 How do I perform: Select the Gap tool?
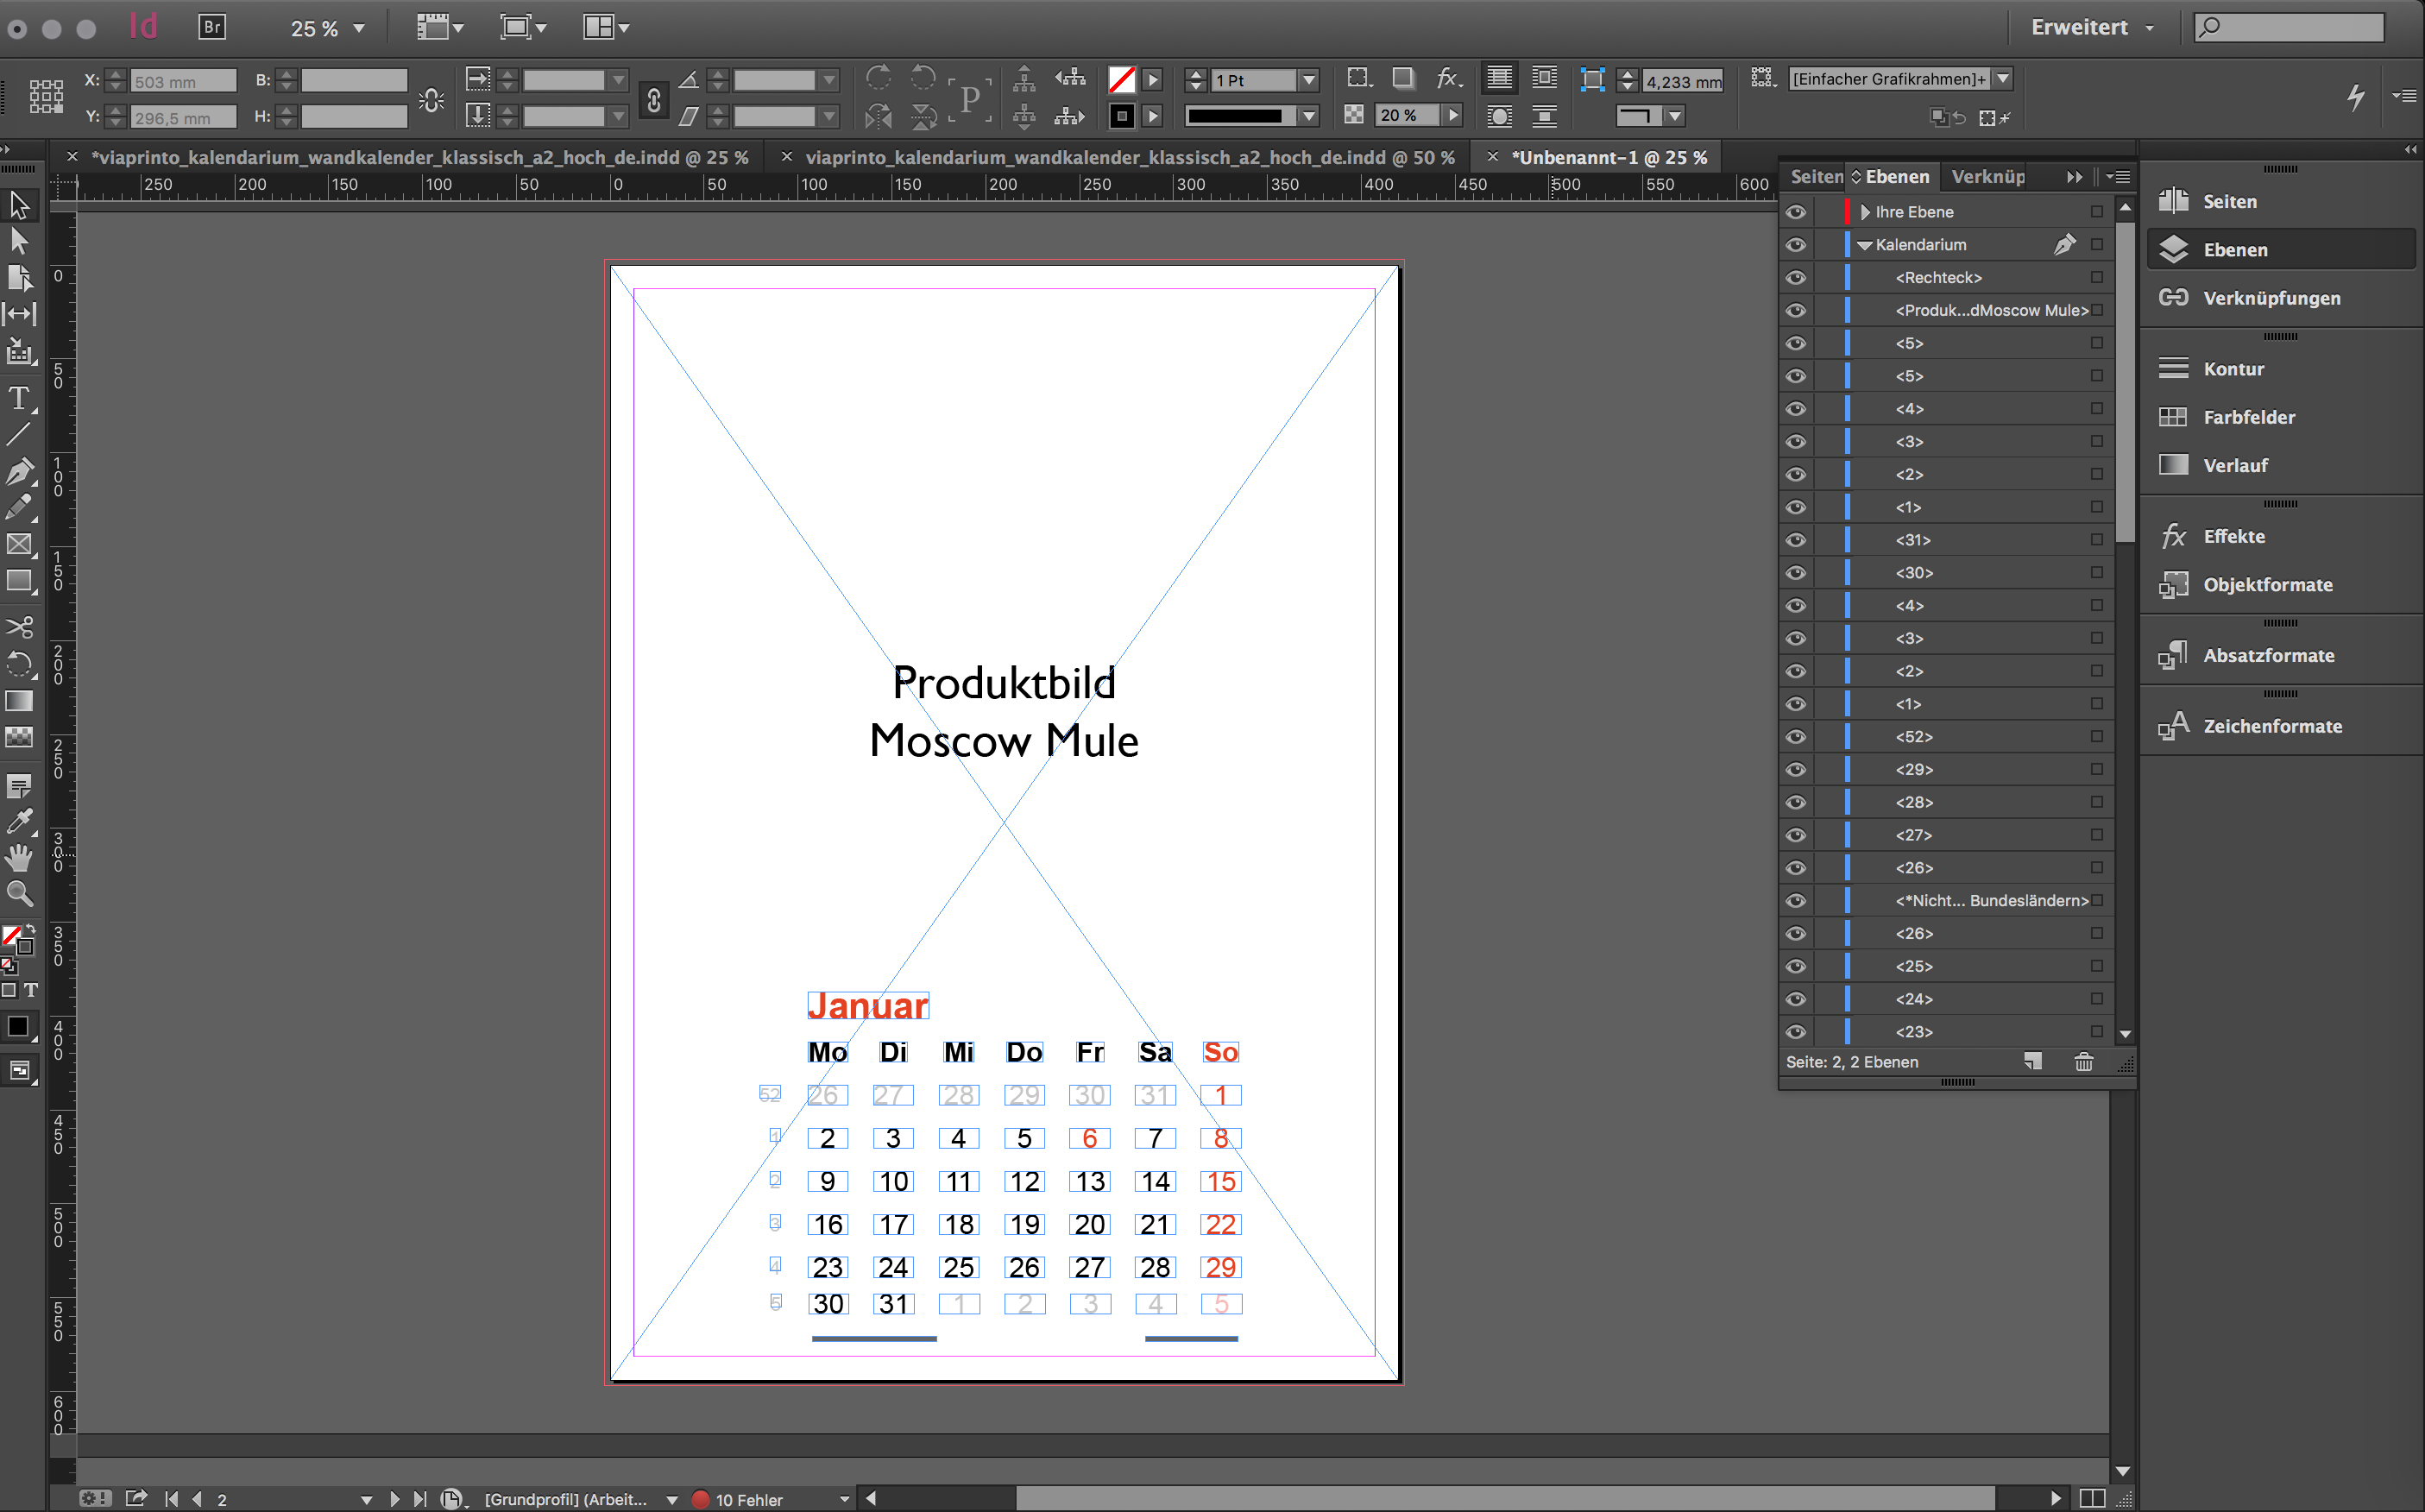(x=19, y=314)
